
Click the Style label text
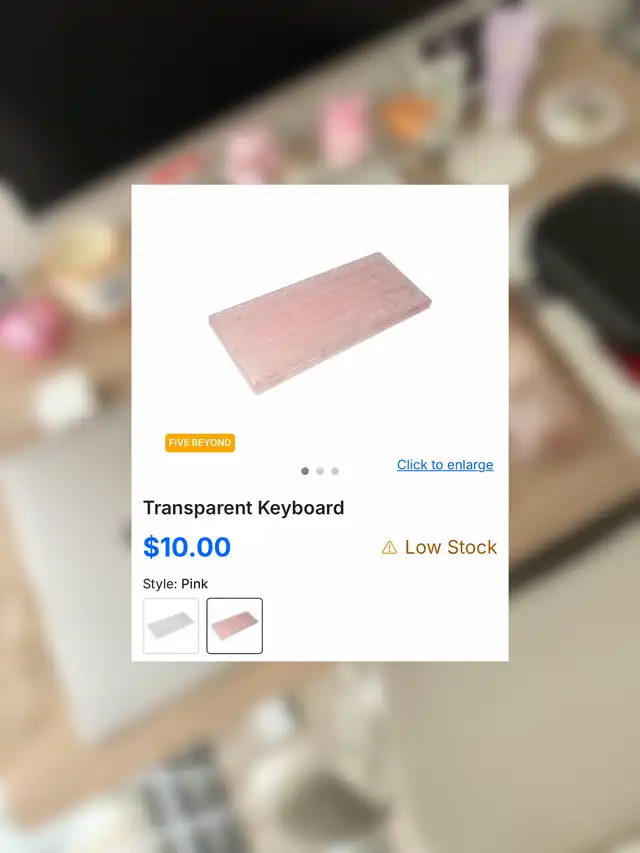pos(160,584)
